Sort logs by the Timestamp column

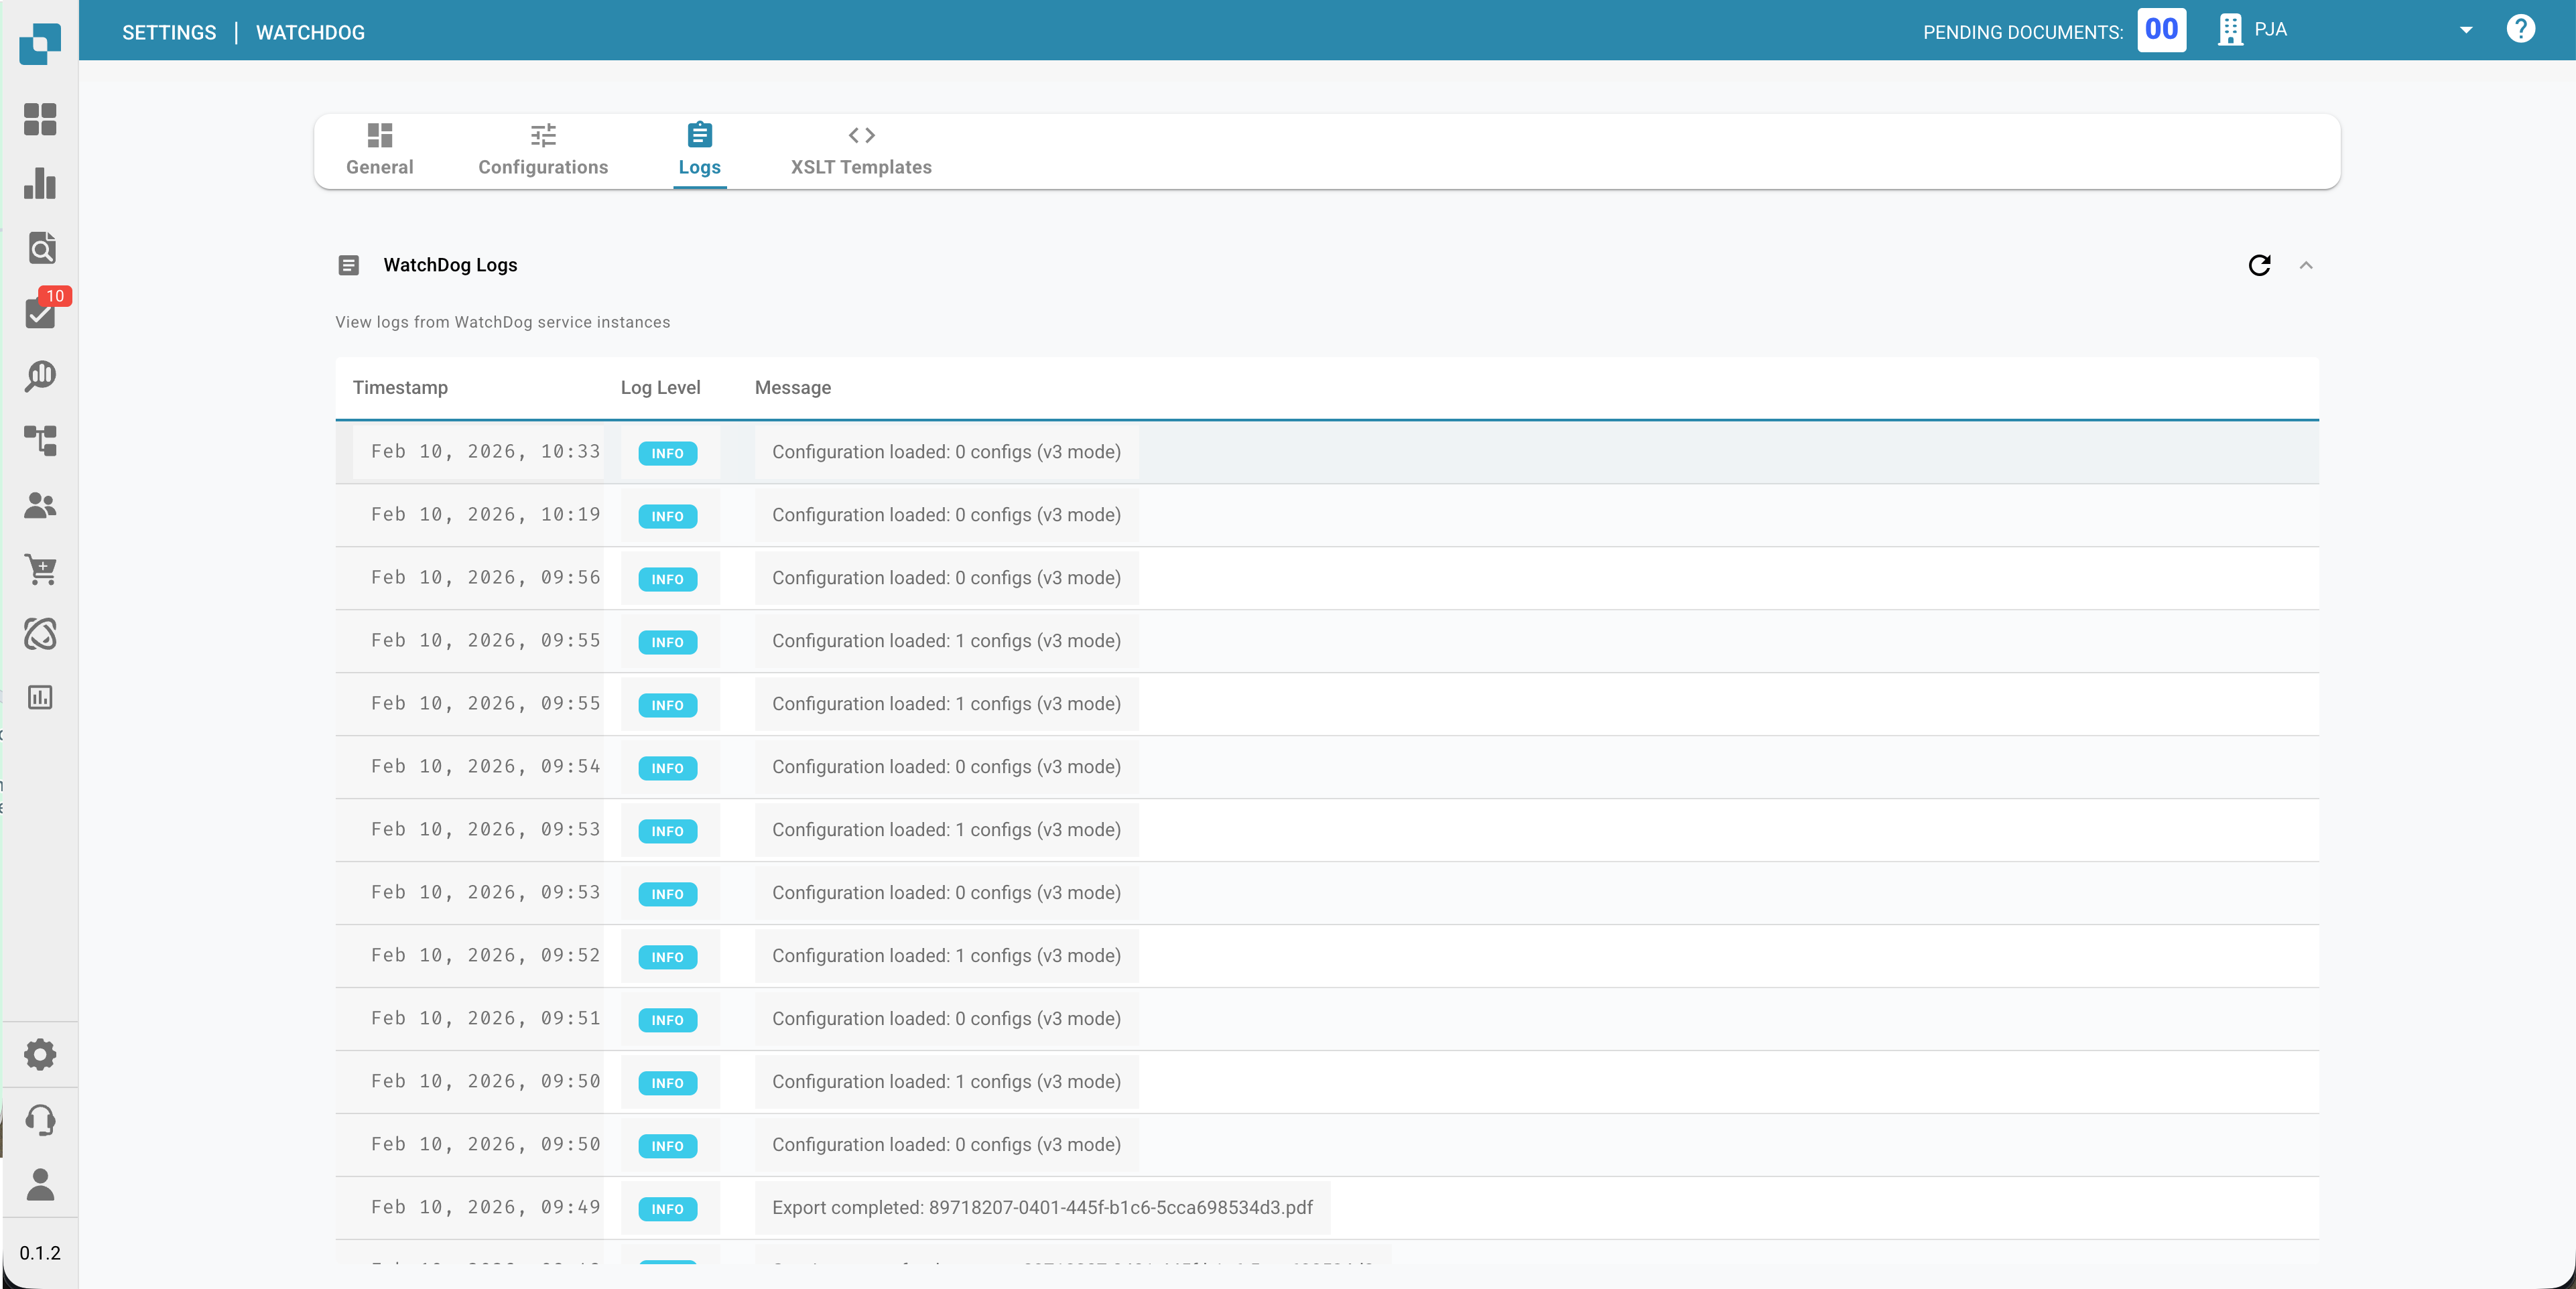point(400,388)
